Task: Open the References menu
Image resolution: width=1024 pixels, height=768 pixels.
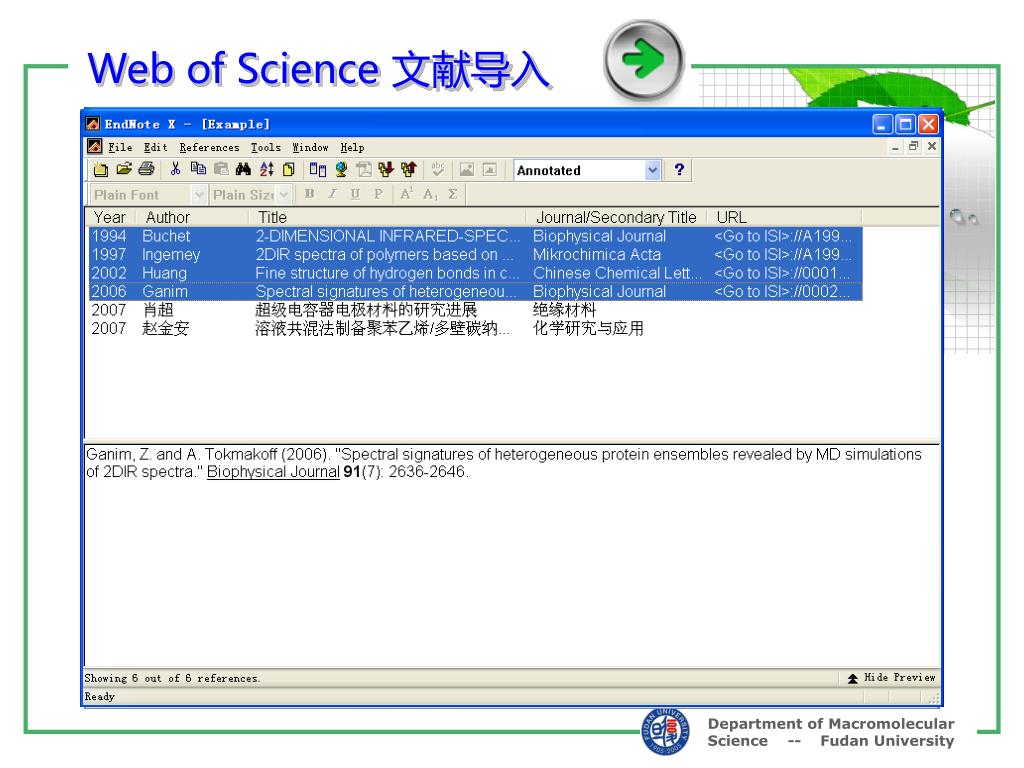Action: pyautogui.click(x=209, y=148)
